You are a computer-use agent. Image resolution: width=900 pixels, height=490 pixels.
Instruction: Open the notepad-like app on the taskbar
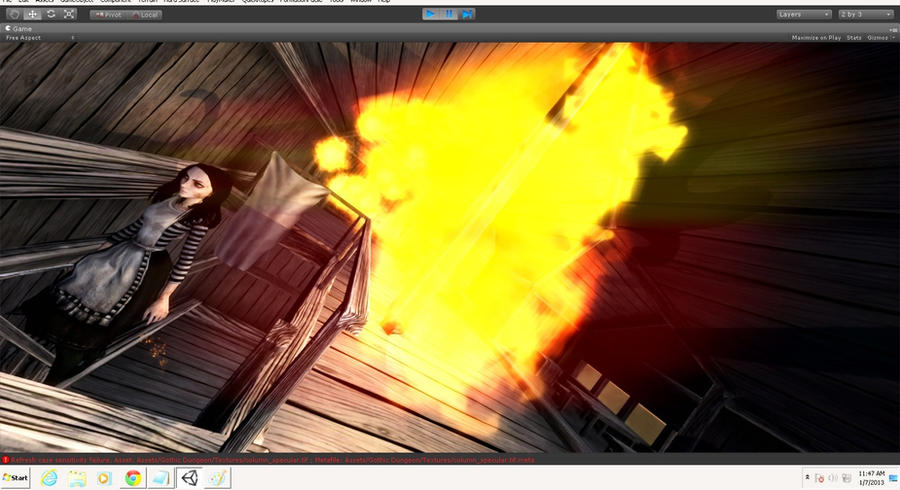(x=161, y=478)
